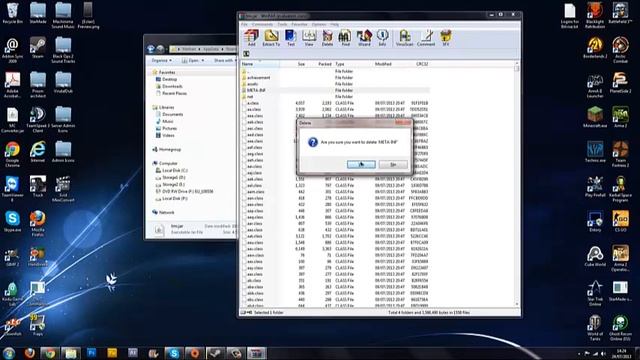Select Videos library in Explorer sidebar
640x360 pixels.
[x=165, y=135]
